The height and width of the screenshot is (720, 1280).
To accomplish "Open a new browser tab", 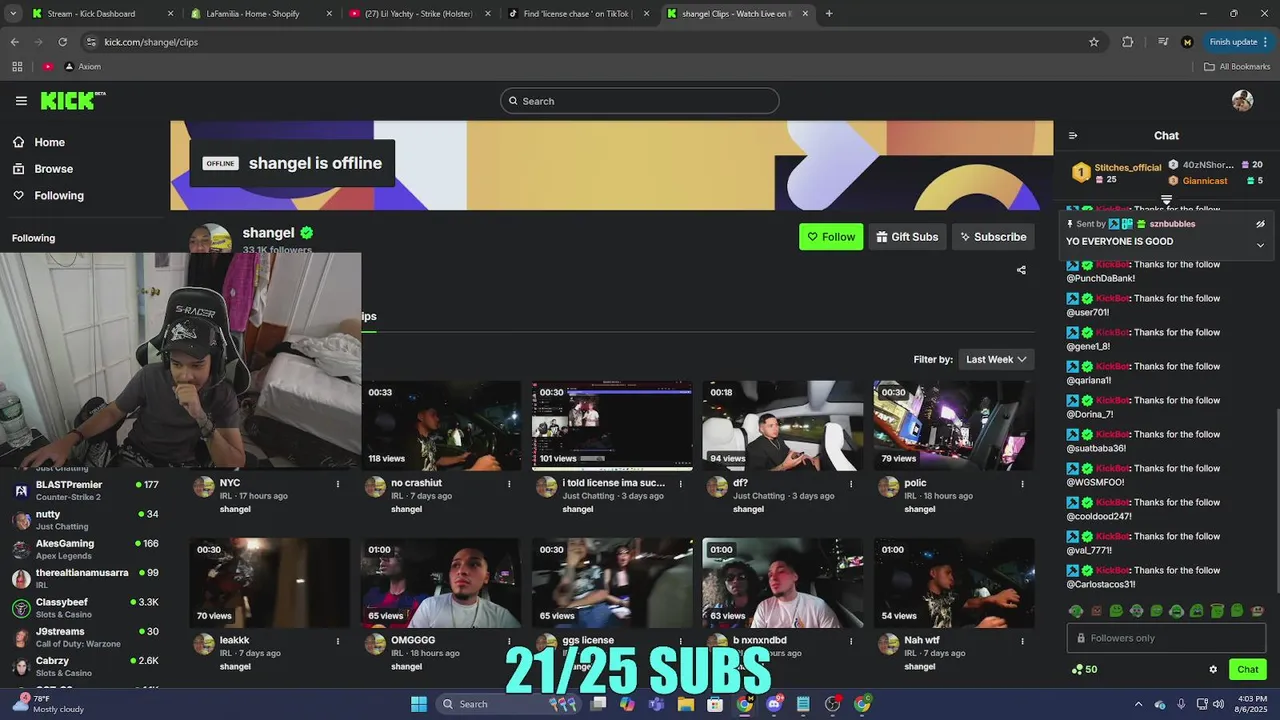I will click(829, 14).
